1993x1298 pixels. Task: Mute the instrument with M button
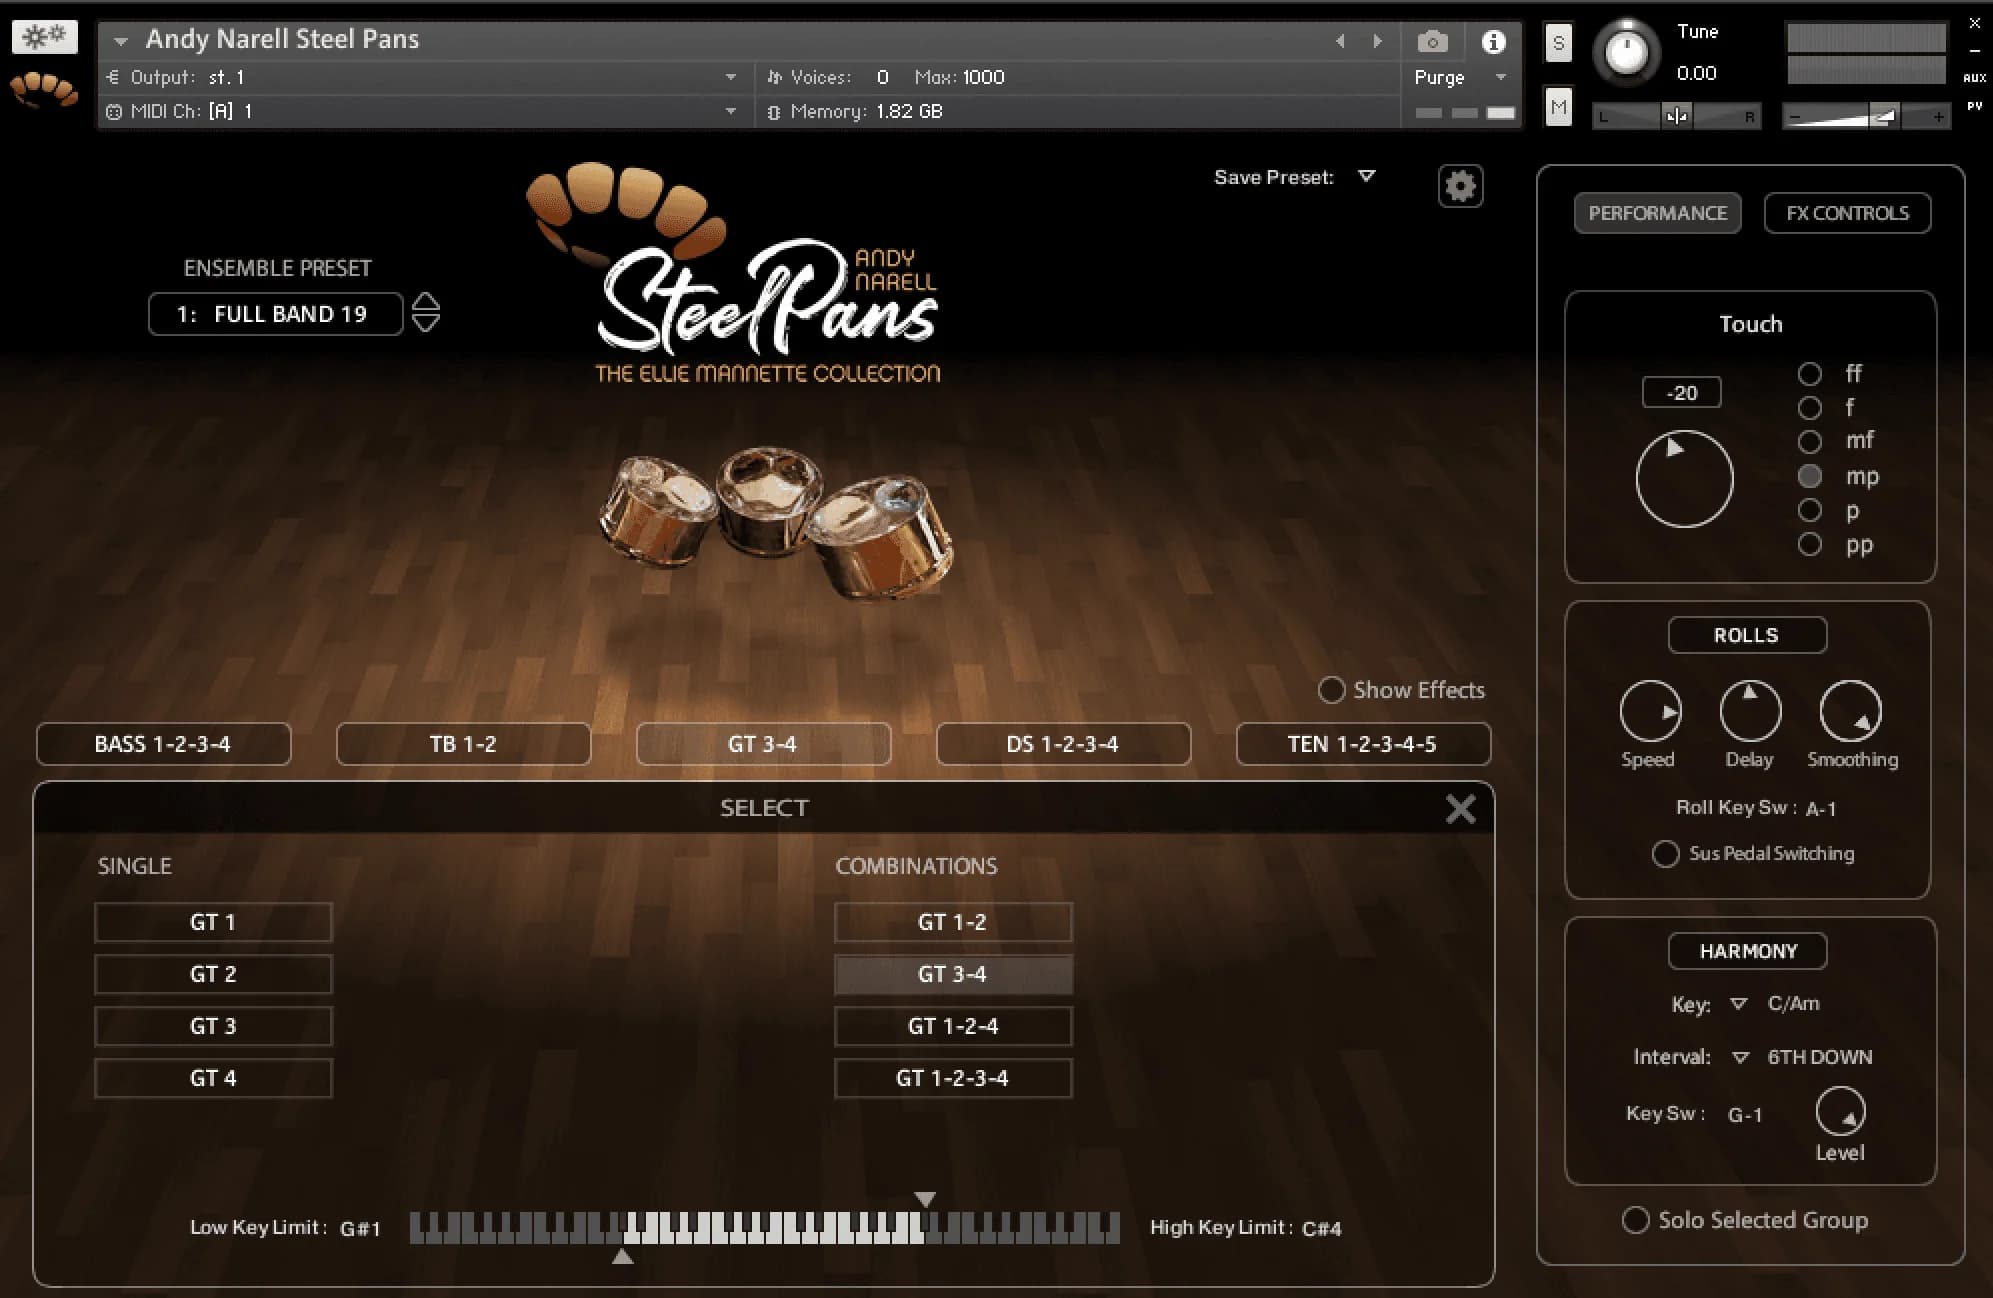point(1558,107)
